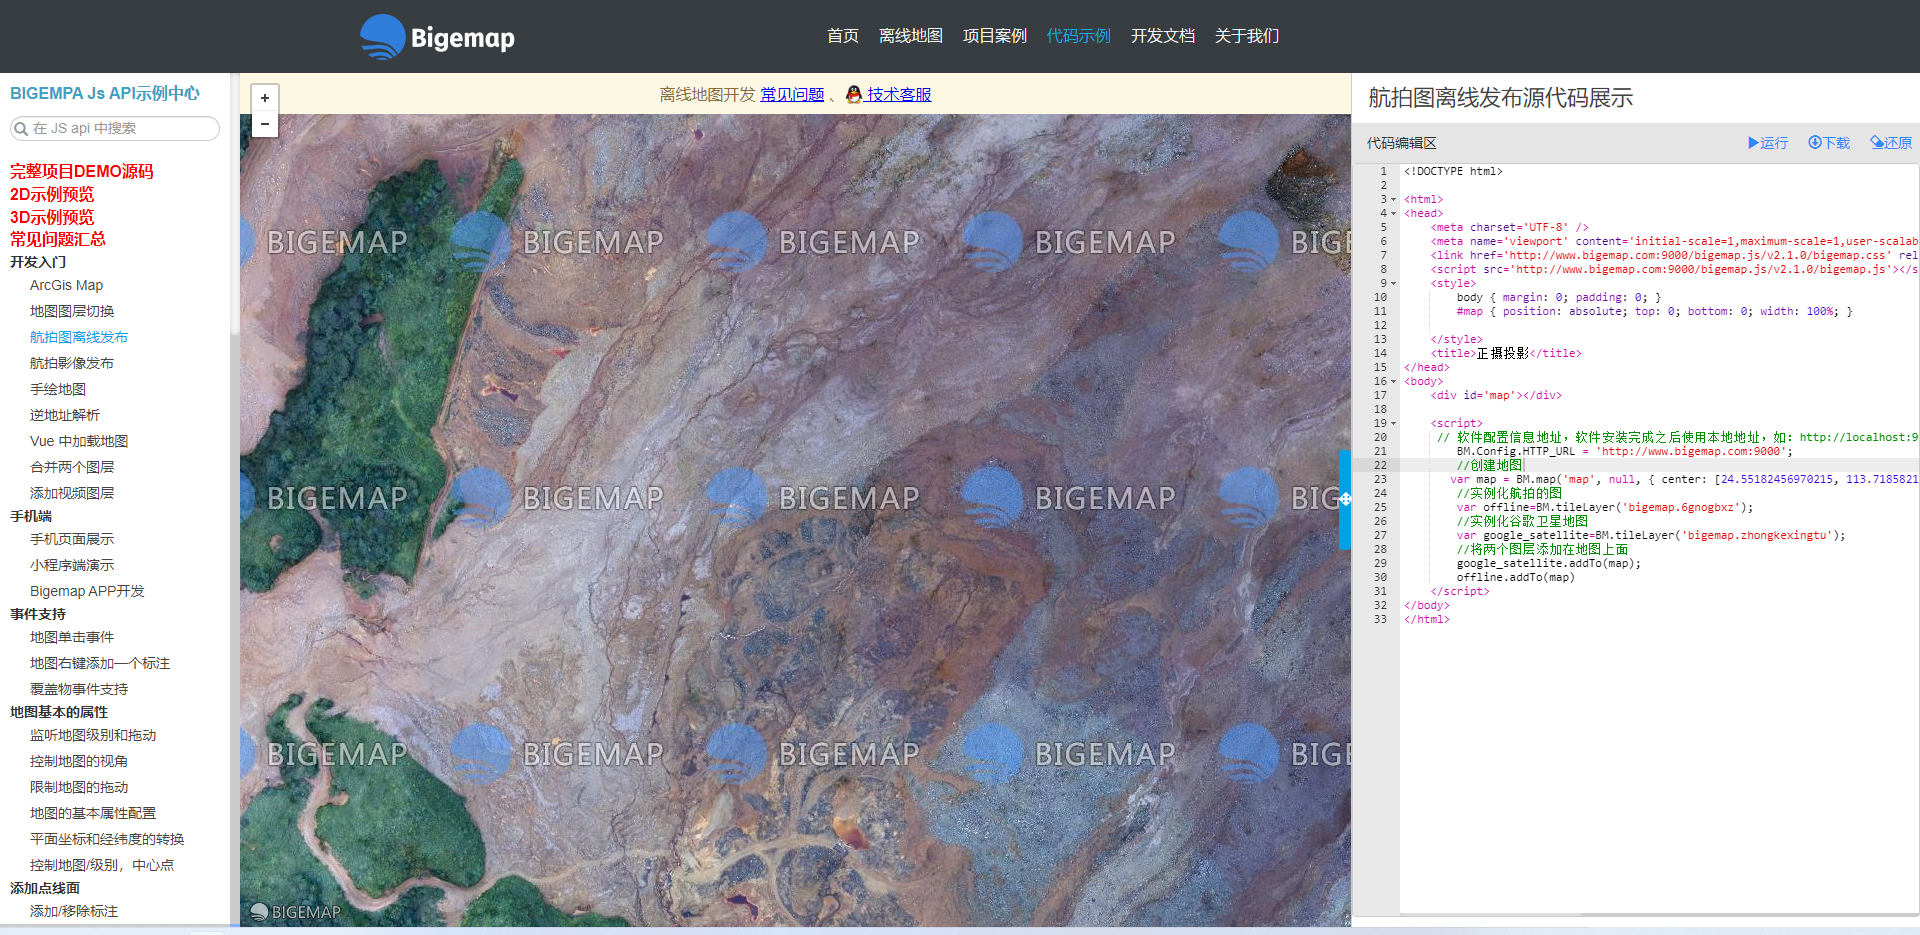Zoom out the map with minus button

click(264, 124)
